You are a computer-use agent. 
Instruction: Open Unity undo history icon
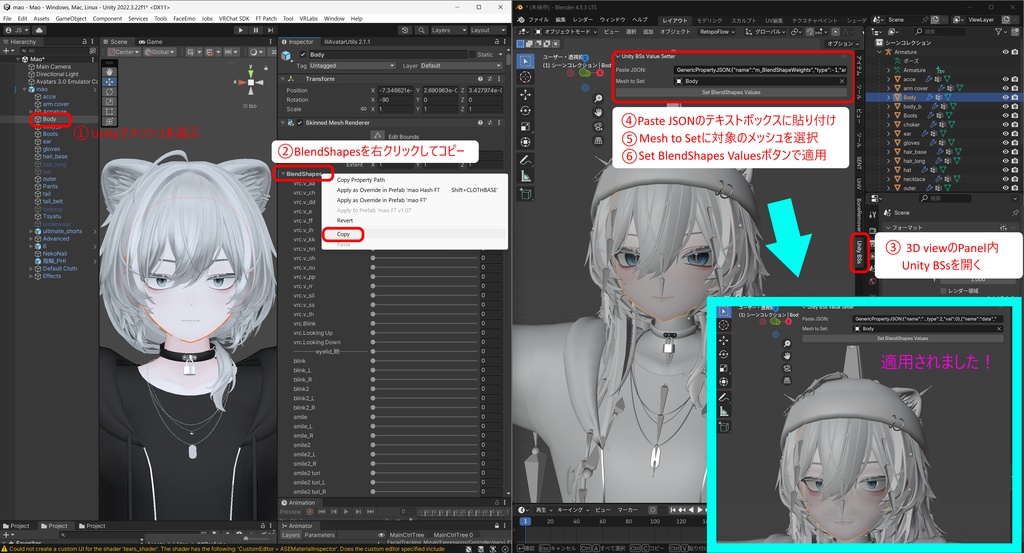click(x=406, y=30)
